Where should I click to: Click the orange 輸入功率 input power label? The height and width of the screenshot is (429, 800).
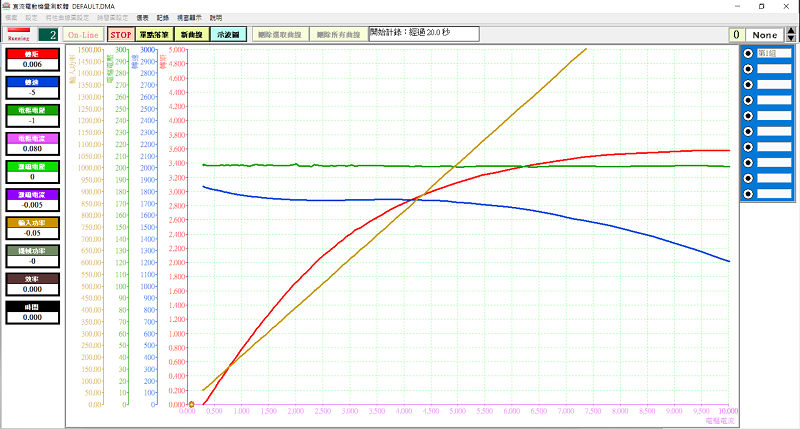click(31, 222)
